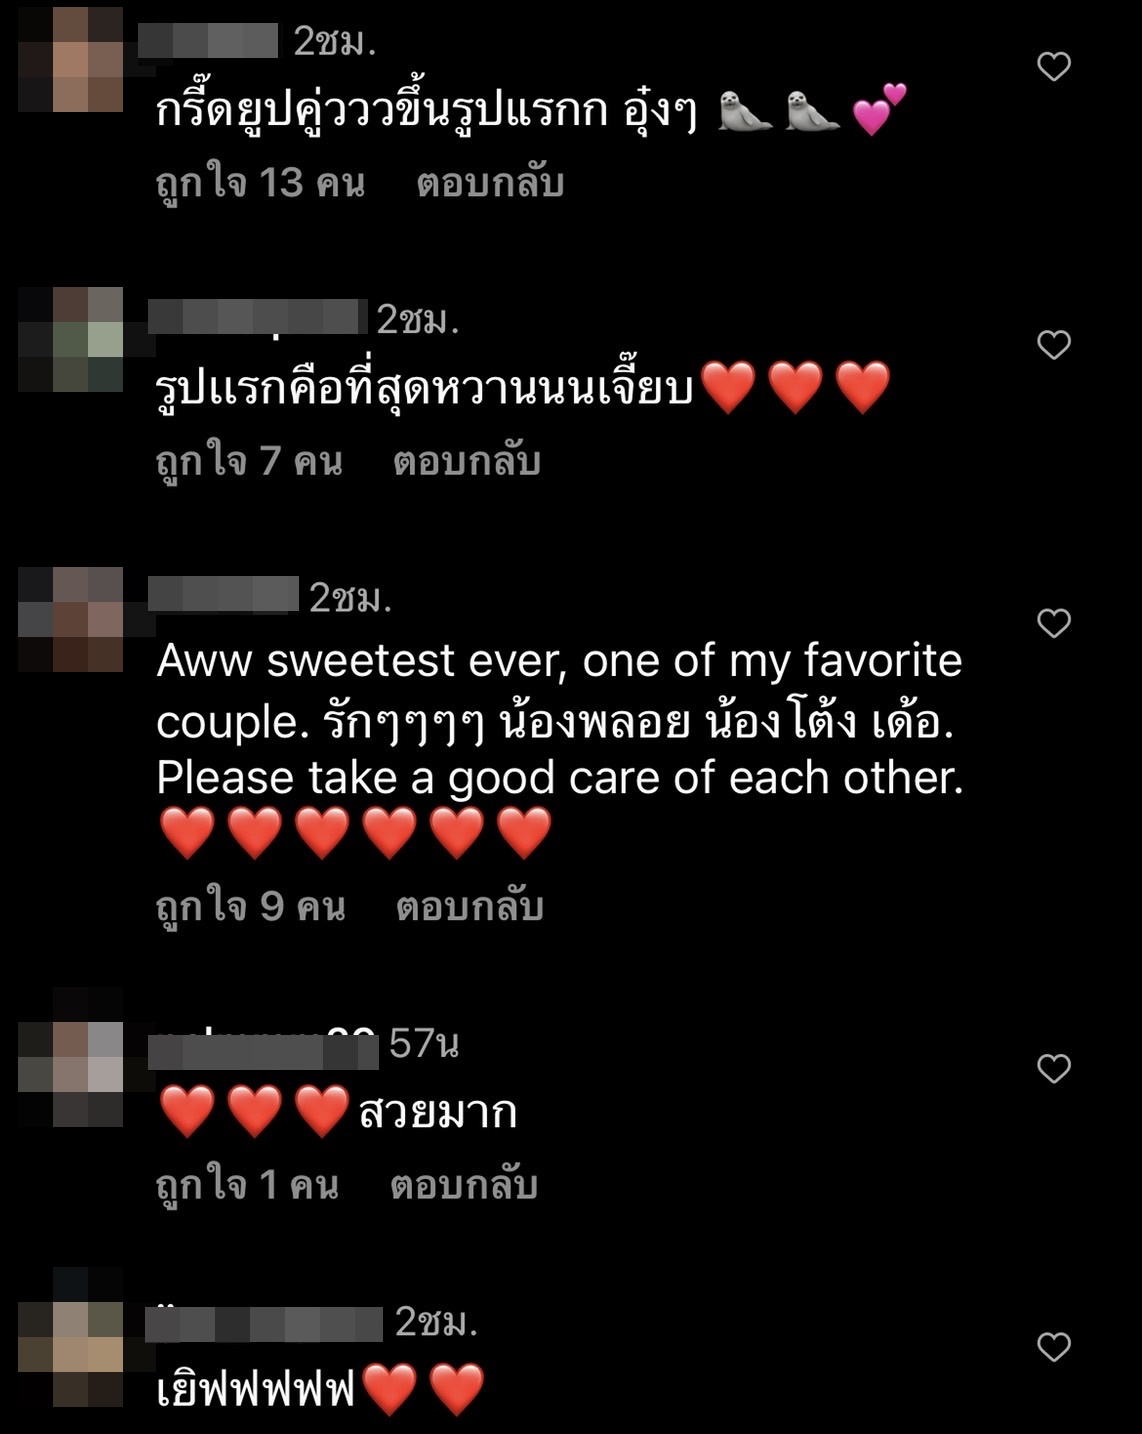
Task: Tap heart icon beside รูปแรกคือที่สุดหวาน comment
Action: coord(1054,344)
